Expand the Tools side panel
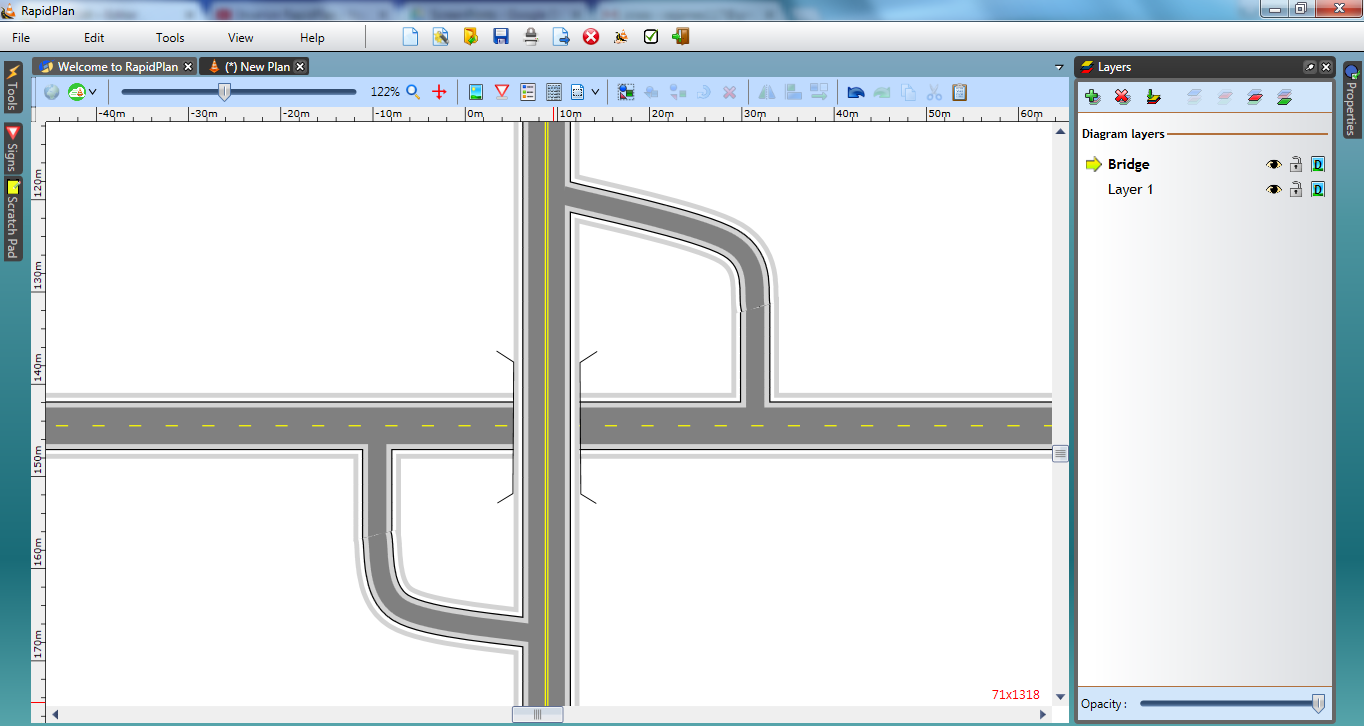The width and height of the screenshot is (1364, 726). pos(12,89)
